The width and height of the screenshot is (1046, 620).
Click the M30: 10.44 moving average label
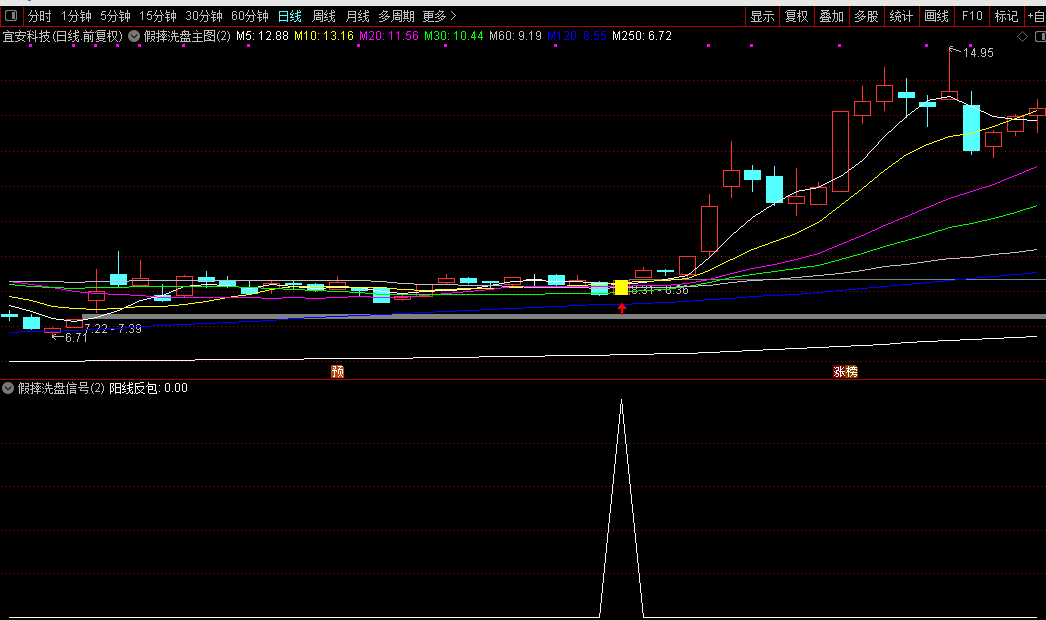tap(454, 36)
